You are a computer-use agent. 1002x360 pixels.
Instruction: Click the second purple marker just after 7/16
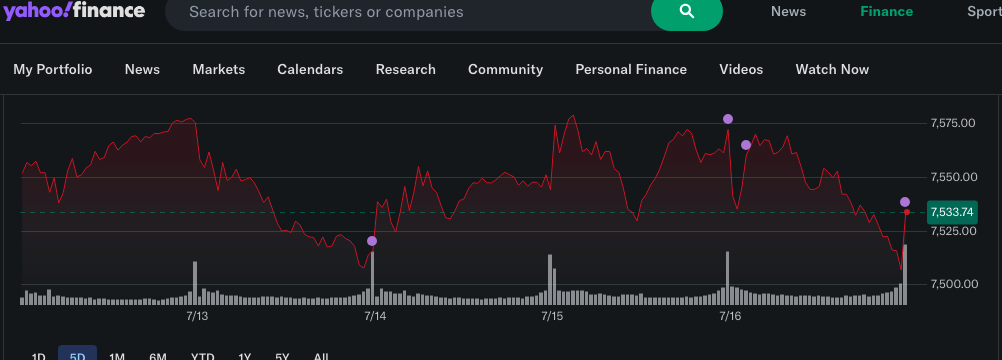tap(746, 145)
